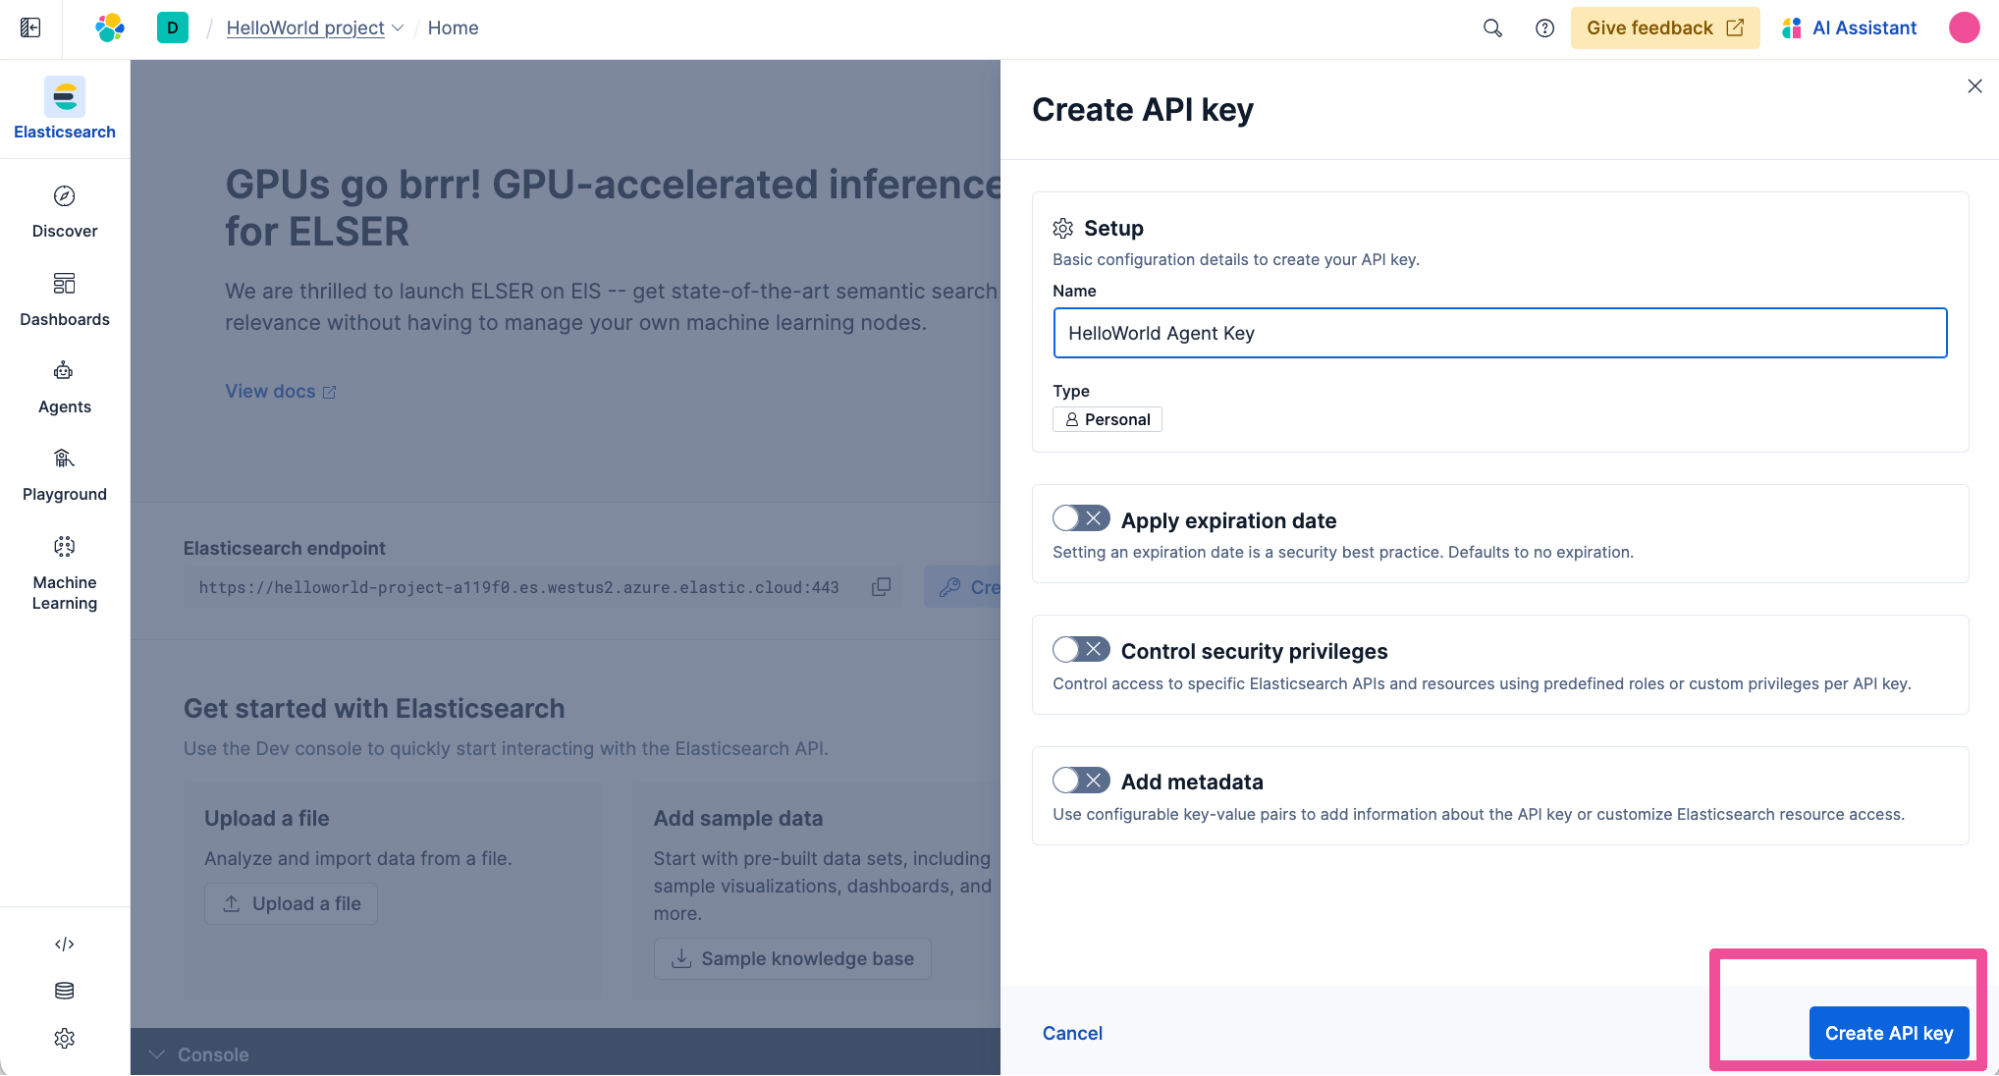Collapse the side navigation panel
This screenshot has width=1999, height=1076.
click(30, 28)
